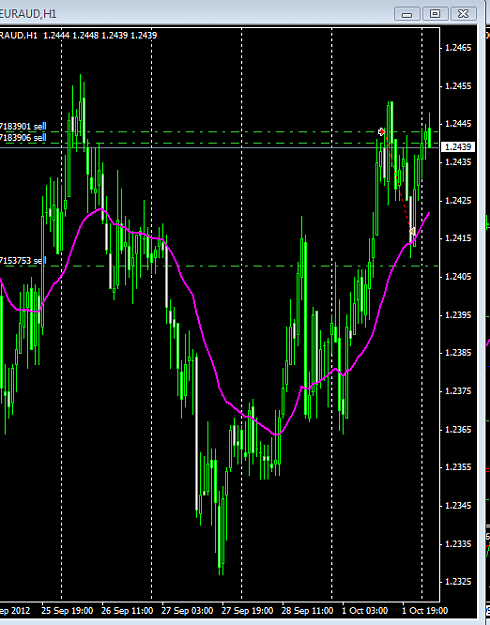Click the 1.2395 price scale value
Screen dimensions: 490x625
(458, 315)
